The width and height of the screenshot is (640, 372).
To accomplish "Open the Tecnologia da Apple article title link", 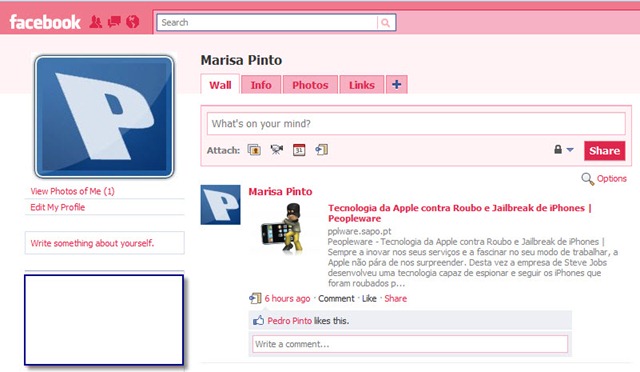I will pyautogui.click(x=460, y=213).
